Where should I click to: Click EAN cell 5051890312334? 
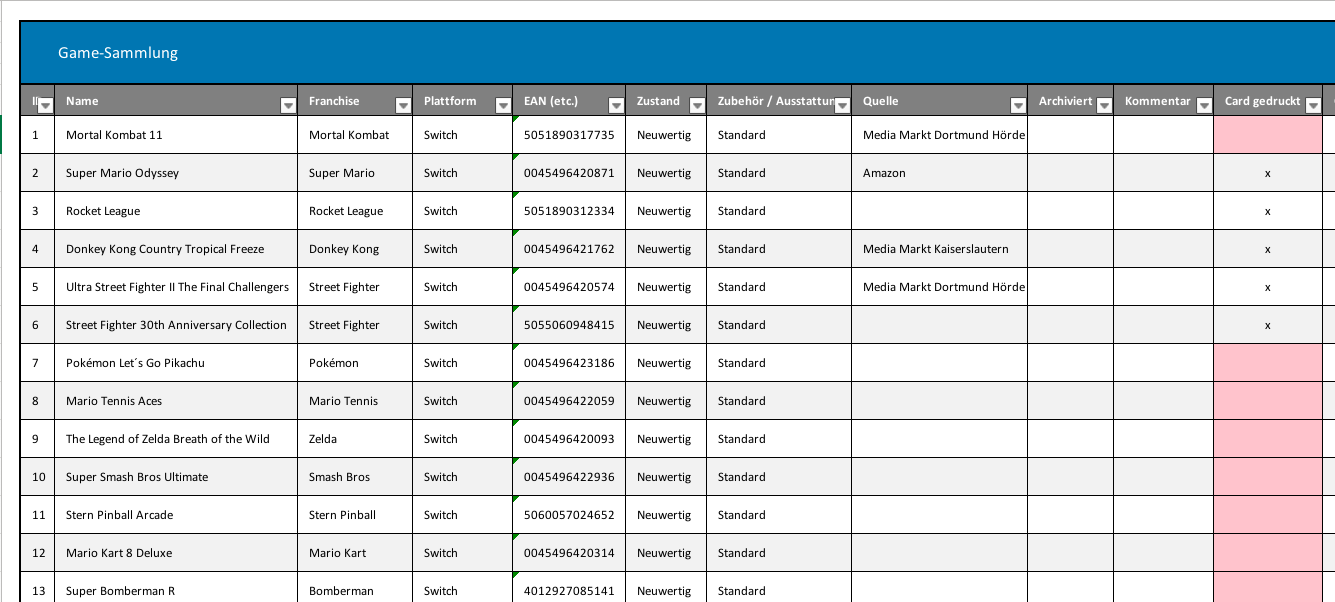(569, 211)
